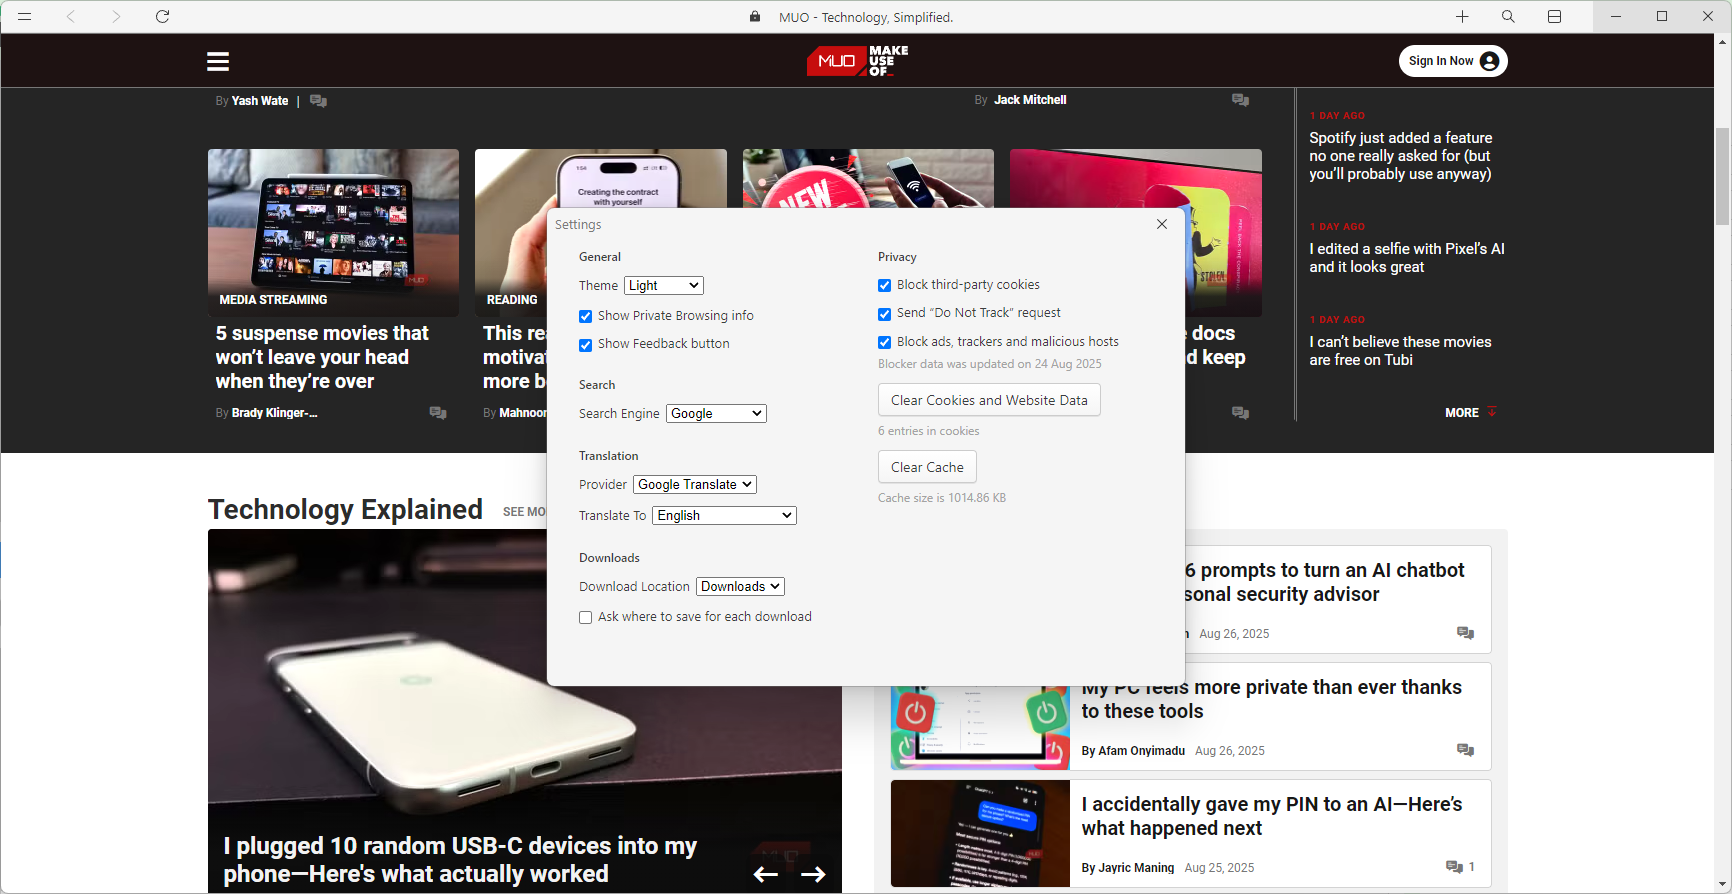This screenshot has height=894, width=1732.
Task: Open the MORE link in sidebar
Action: coord(1471,413)
